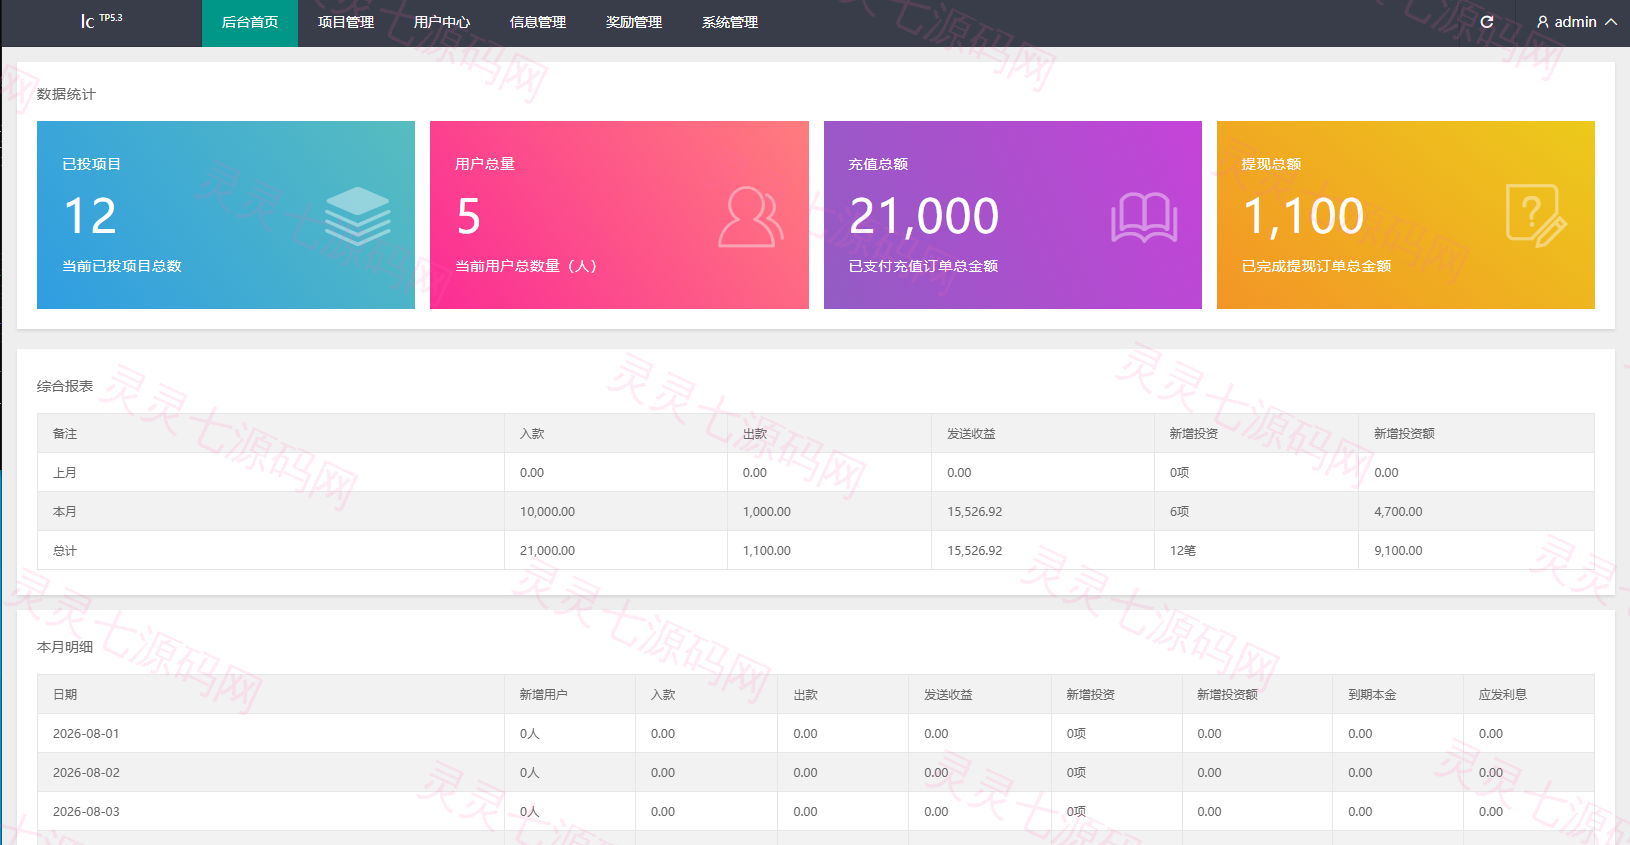Click the 2026-08-03 date row
The width and height of the screenshot is (1630, 845).
815,811
